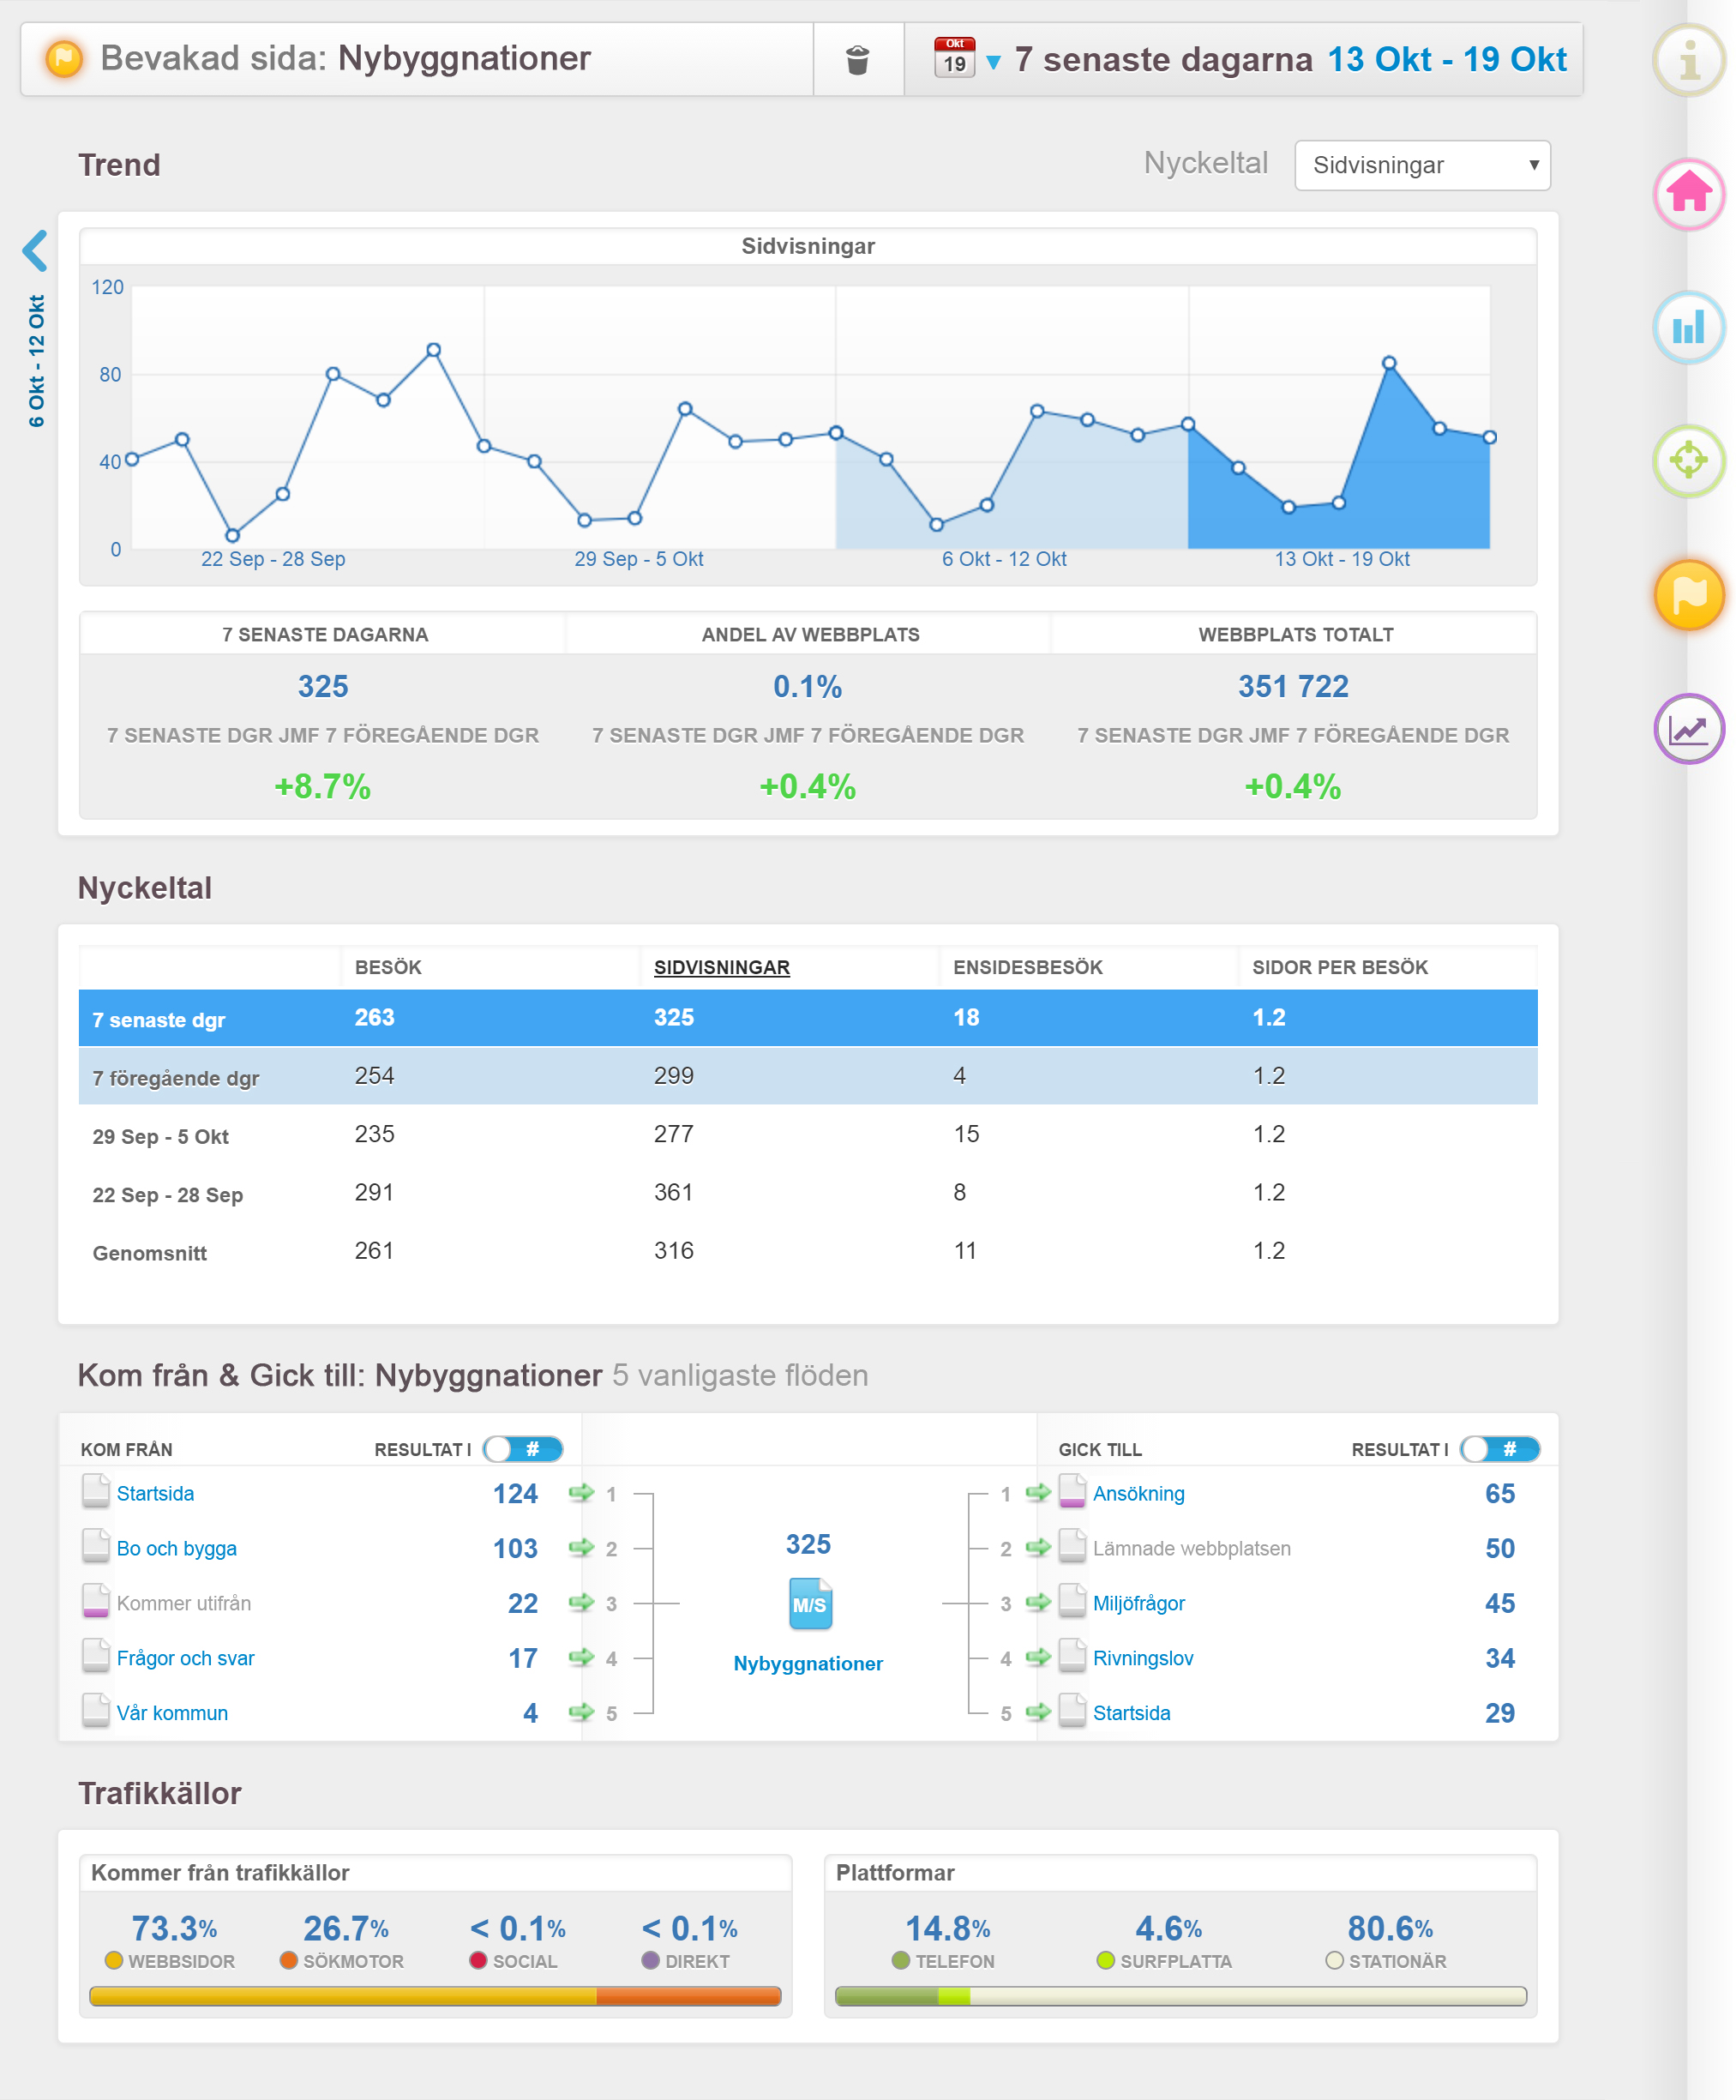Select the 7 föregående dgr table row

808,1076
